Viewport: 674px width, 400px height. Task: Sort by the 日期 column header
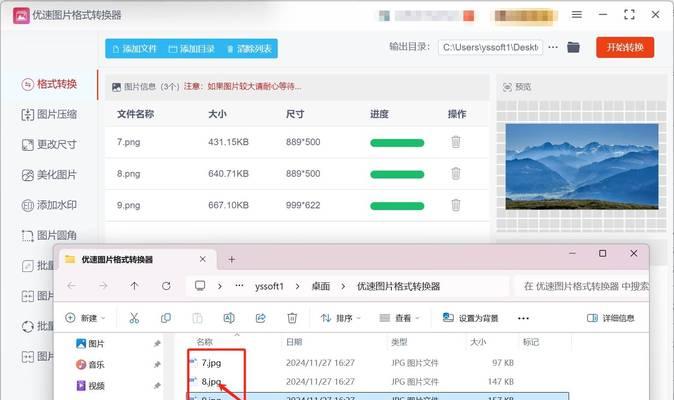coord(294,342)
